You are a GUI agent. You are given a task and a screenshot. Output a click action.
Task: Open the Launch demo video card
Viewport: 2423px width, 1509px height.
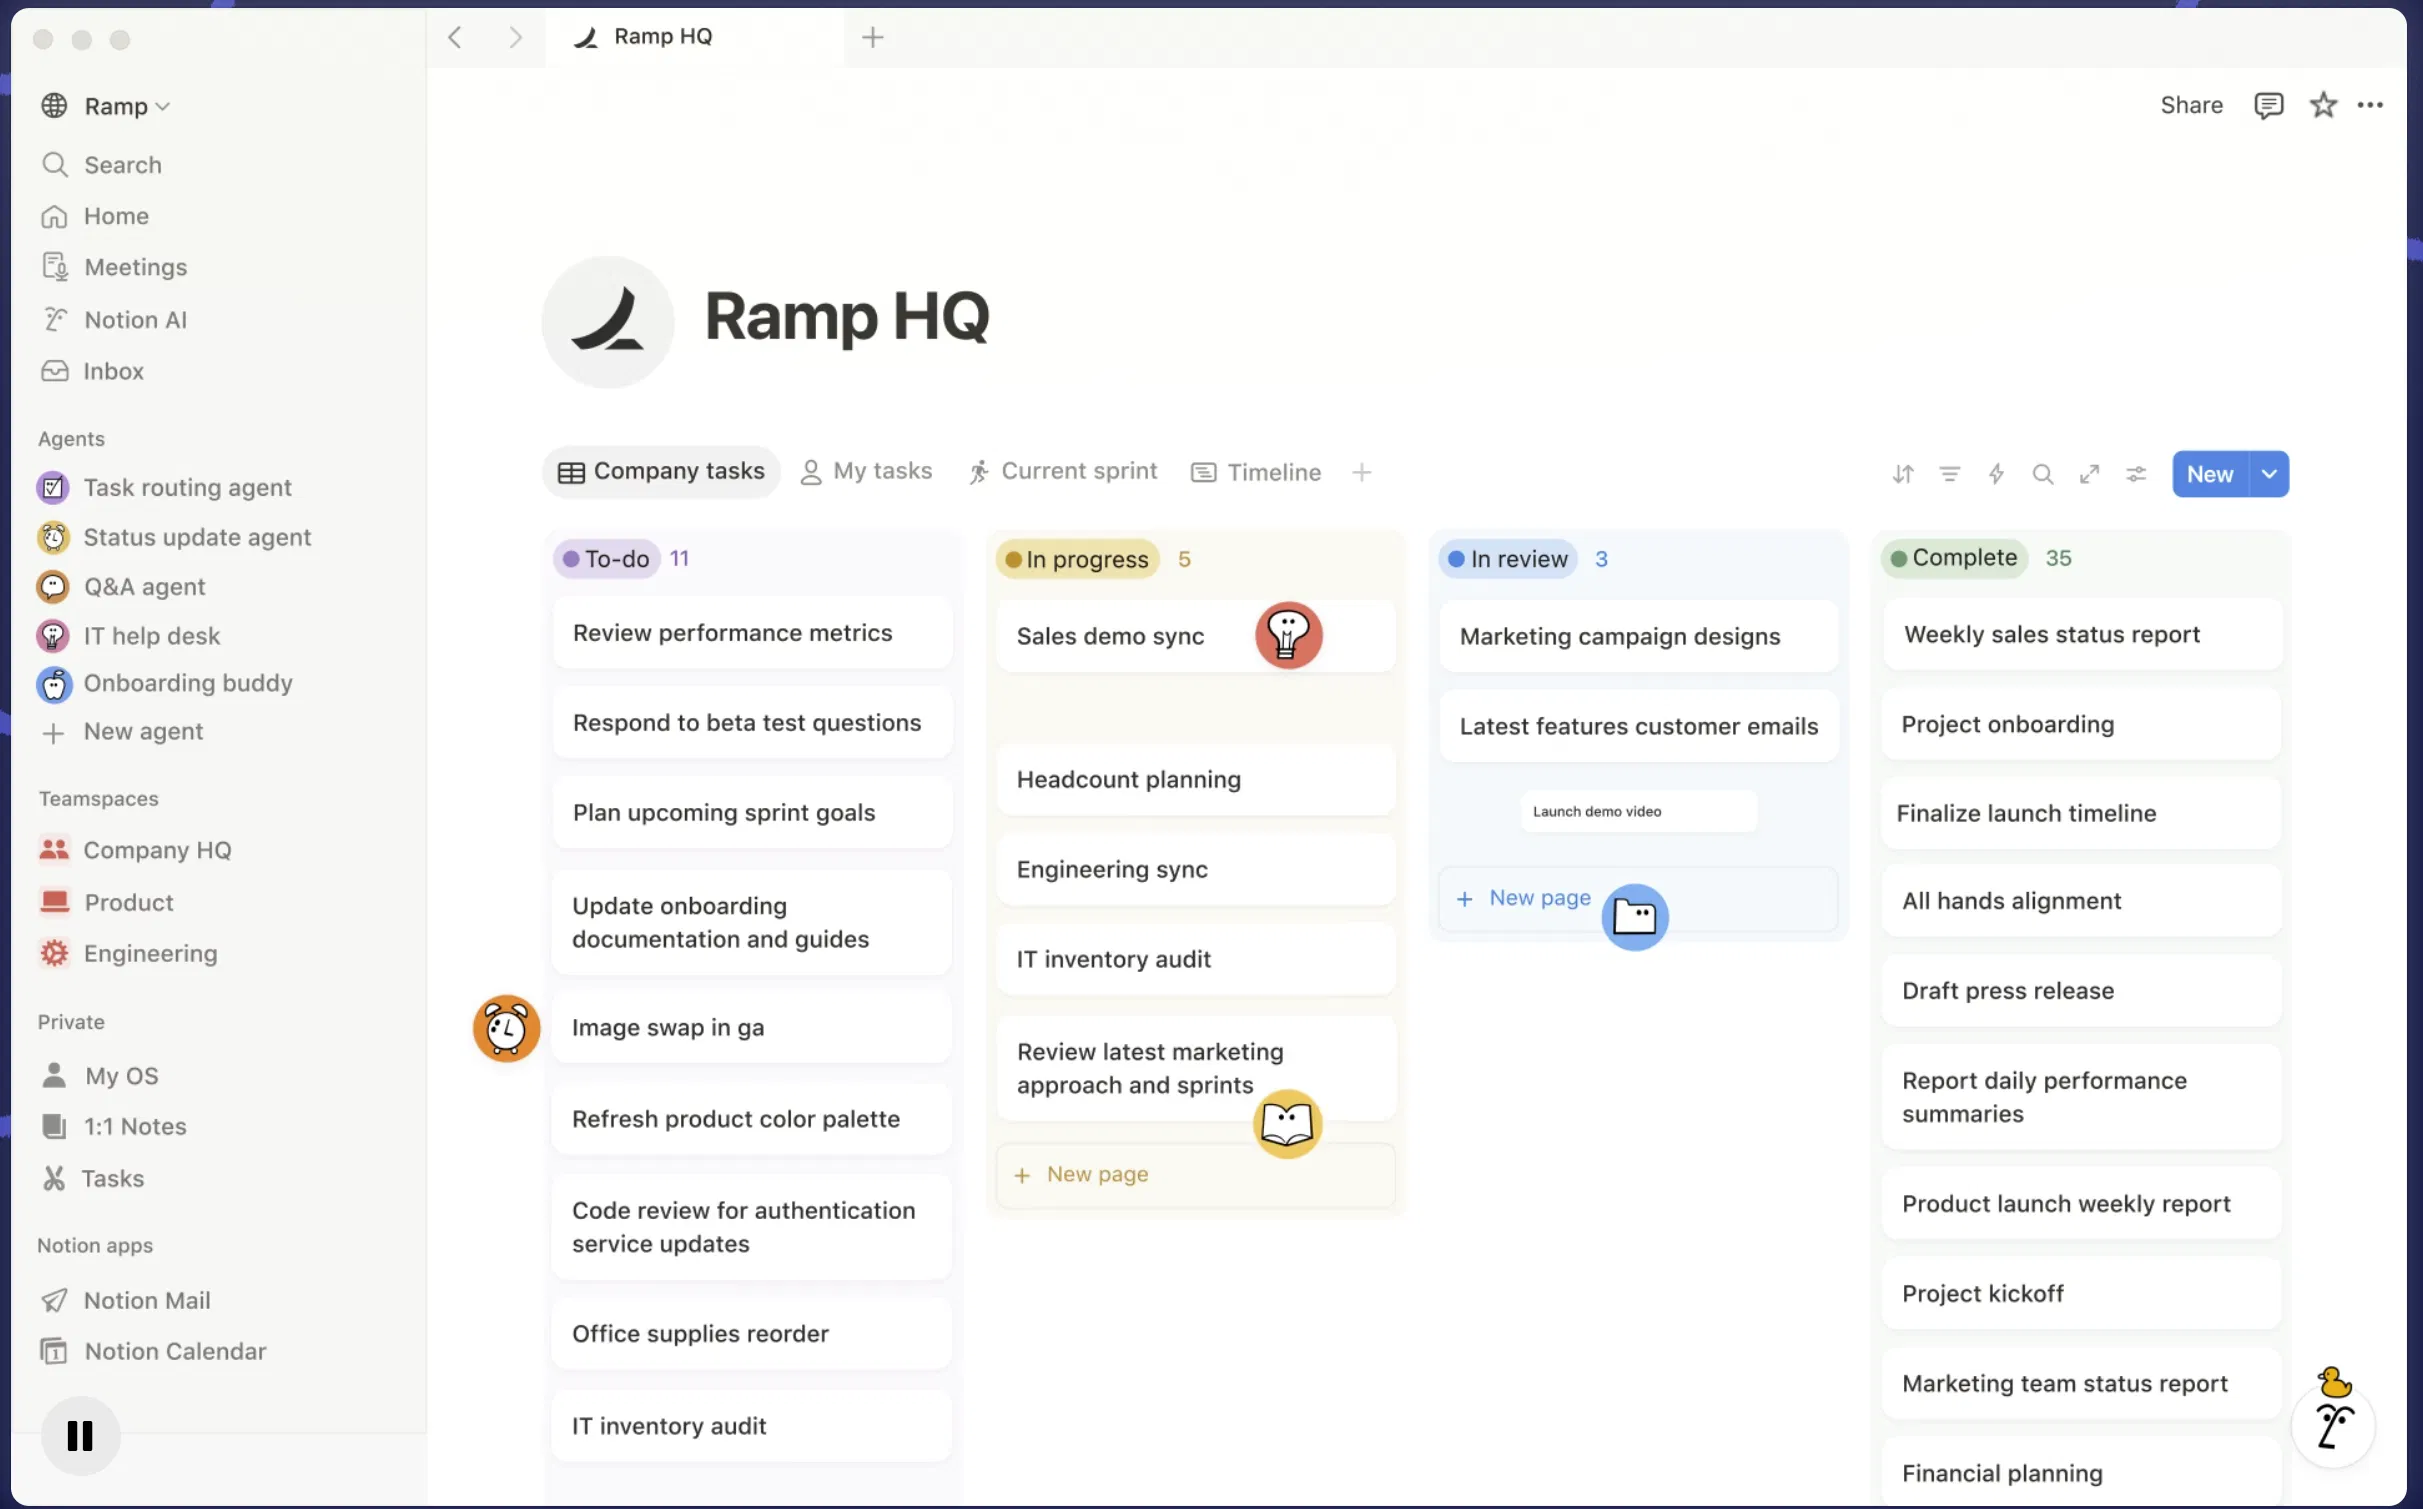click(x=1638, y=811)
